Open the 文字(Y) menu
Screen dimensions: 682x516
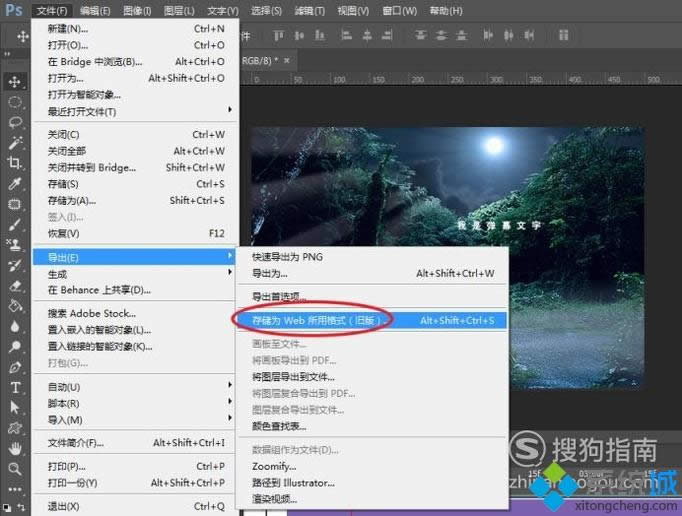[222, 10]
